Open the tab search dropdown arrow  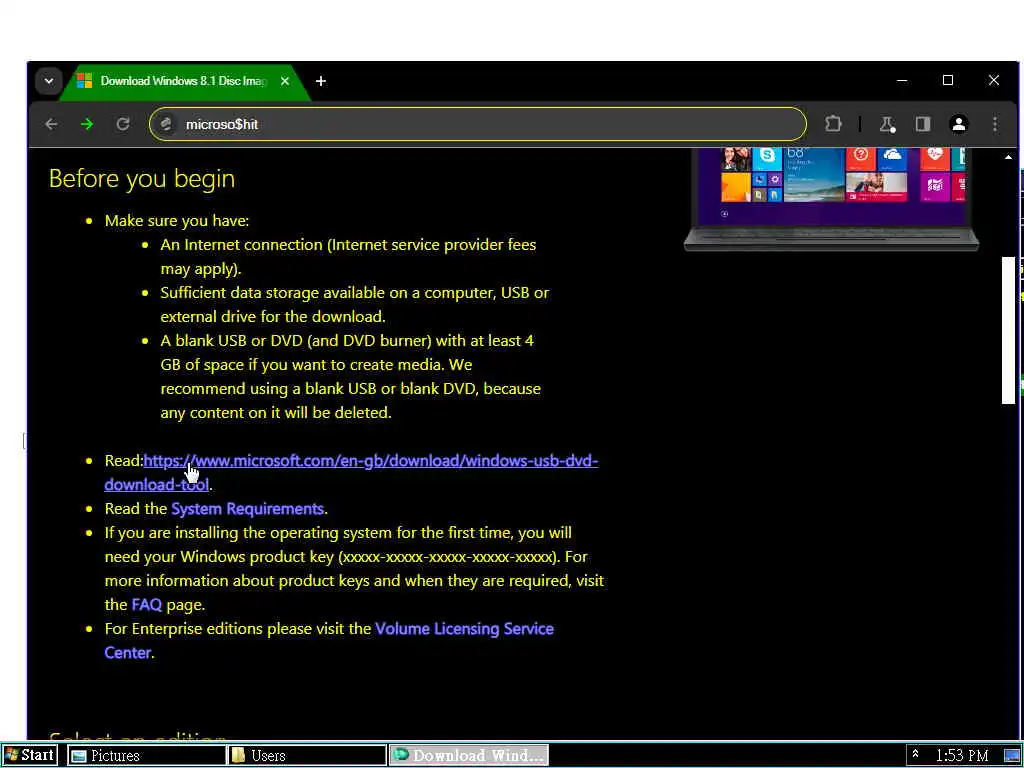48,81
